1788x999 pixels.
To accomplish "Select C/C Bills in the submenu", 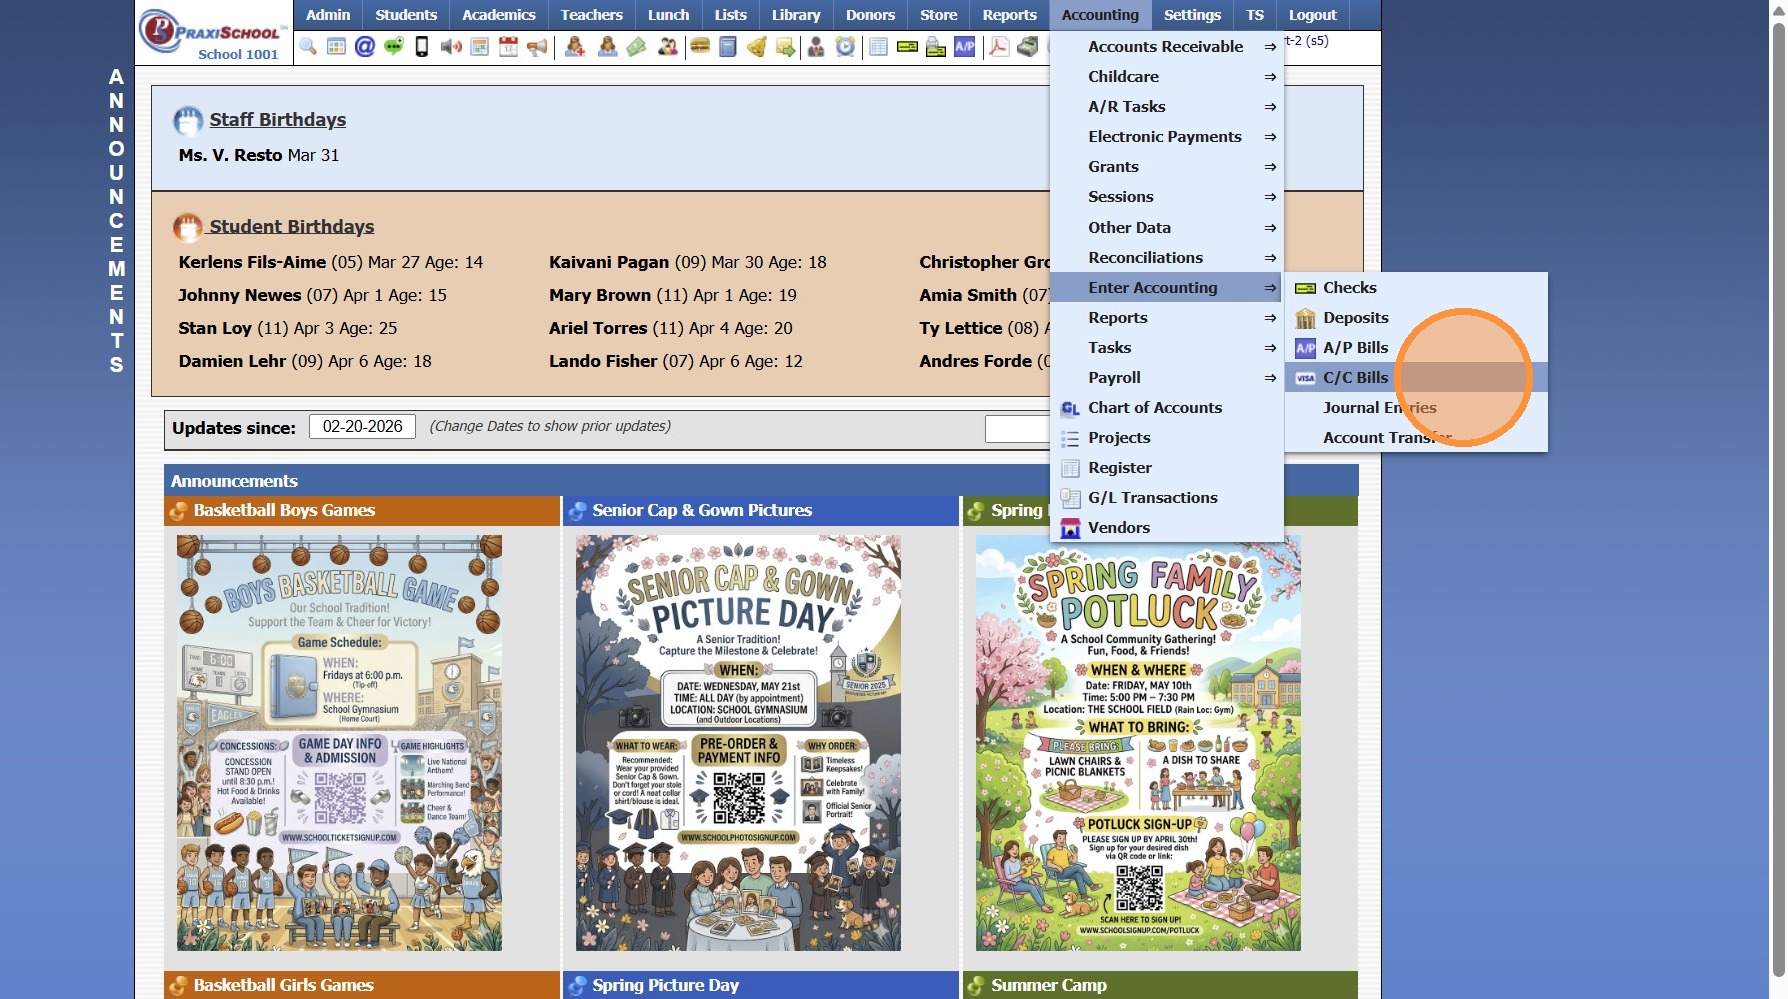I will pyautogui.click(x=1416, y=378).
